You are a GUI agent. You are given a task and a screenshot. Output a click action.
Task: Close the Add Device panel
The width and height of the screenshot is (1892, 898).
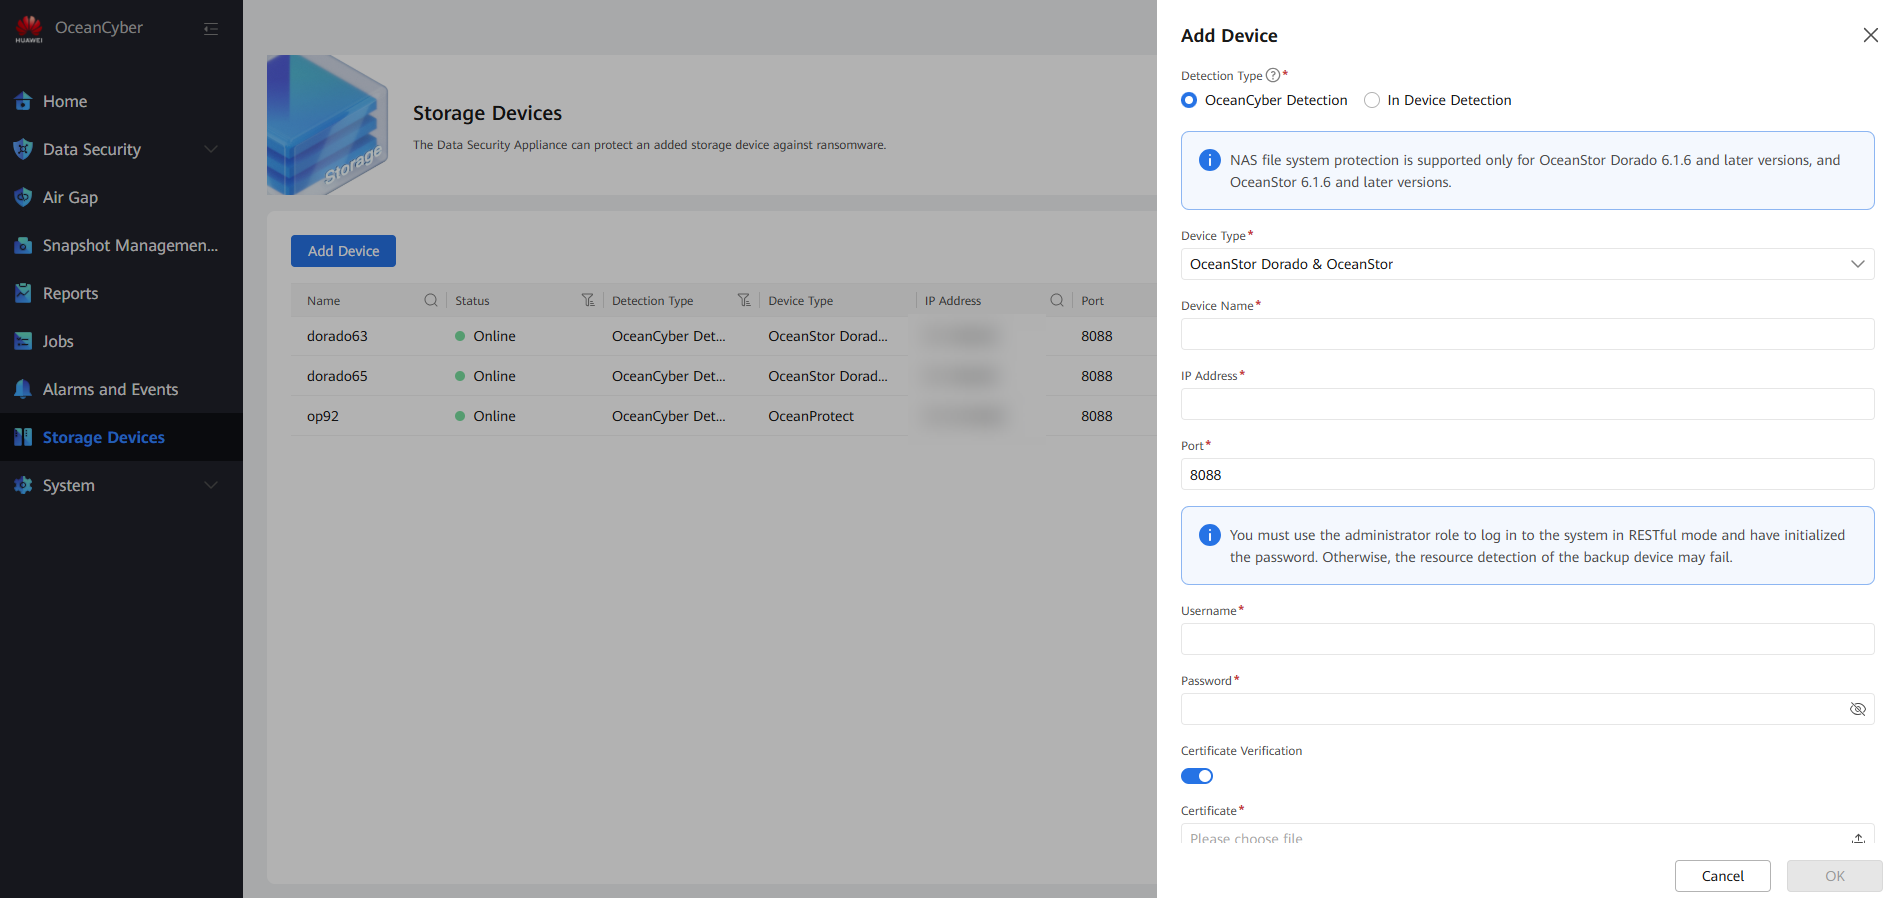[x=1870, y=35]
